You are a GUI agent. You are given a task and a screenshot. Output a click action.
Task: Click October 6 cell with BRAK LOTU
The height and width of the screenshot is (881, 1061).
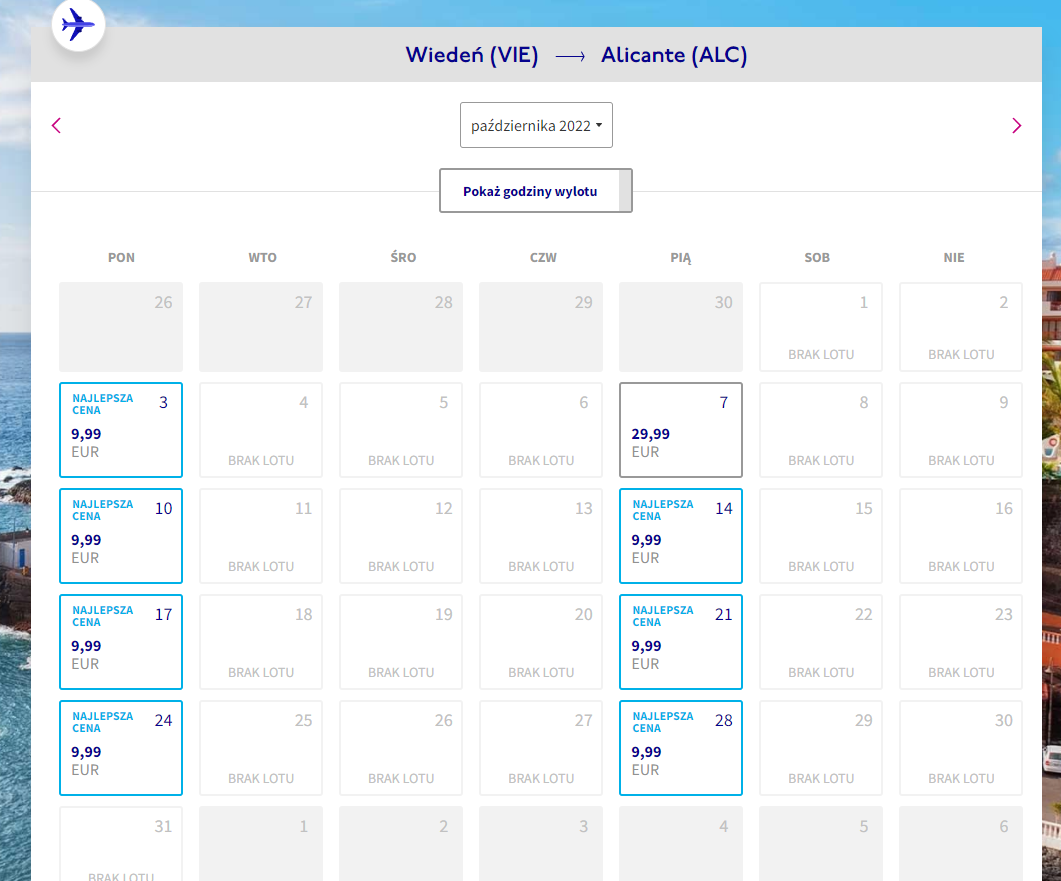[541, 430]
